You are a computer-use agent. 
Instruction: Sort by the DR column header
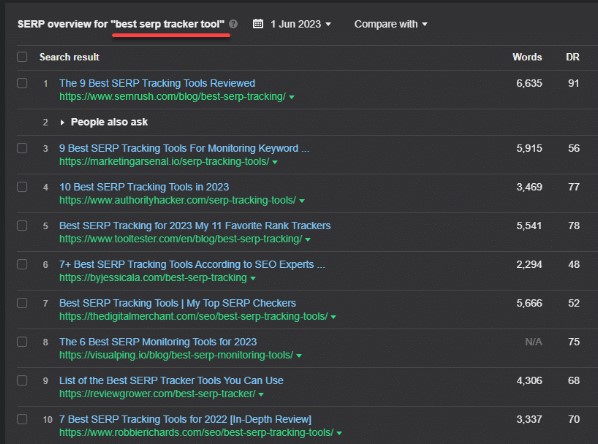572,57
